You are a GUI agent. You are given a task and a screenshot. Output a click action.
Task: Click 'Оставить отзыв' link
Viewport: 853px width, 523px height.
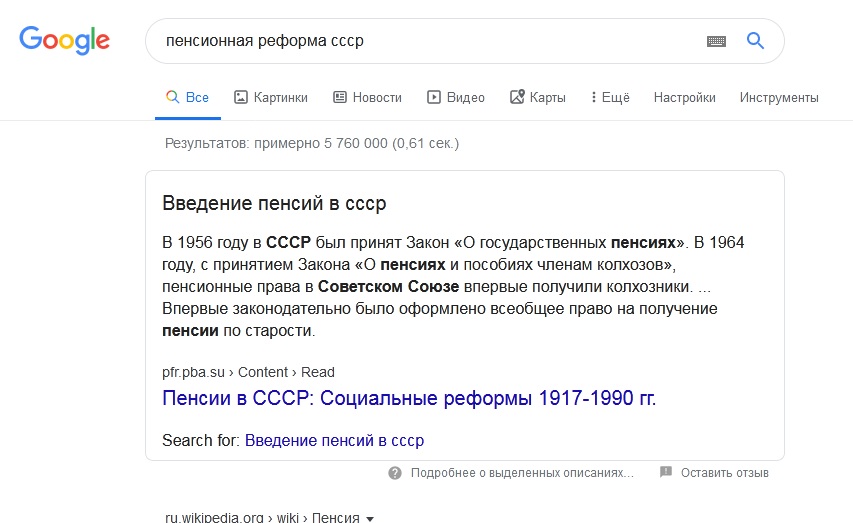[725, 473]
